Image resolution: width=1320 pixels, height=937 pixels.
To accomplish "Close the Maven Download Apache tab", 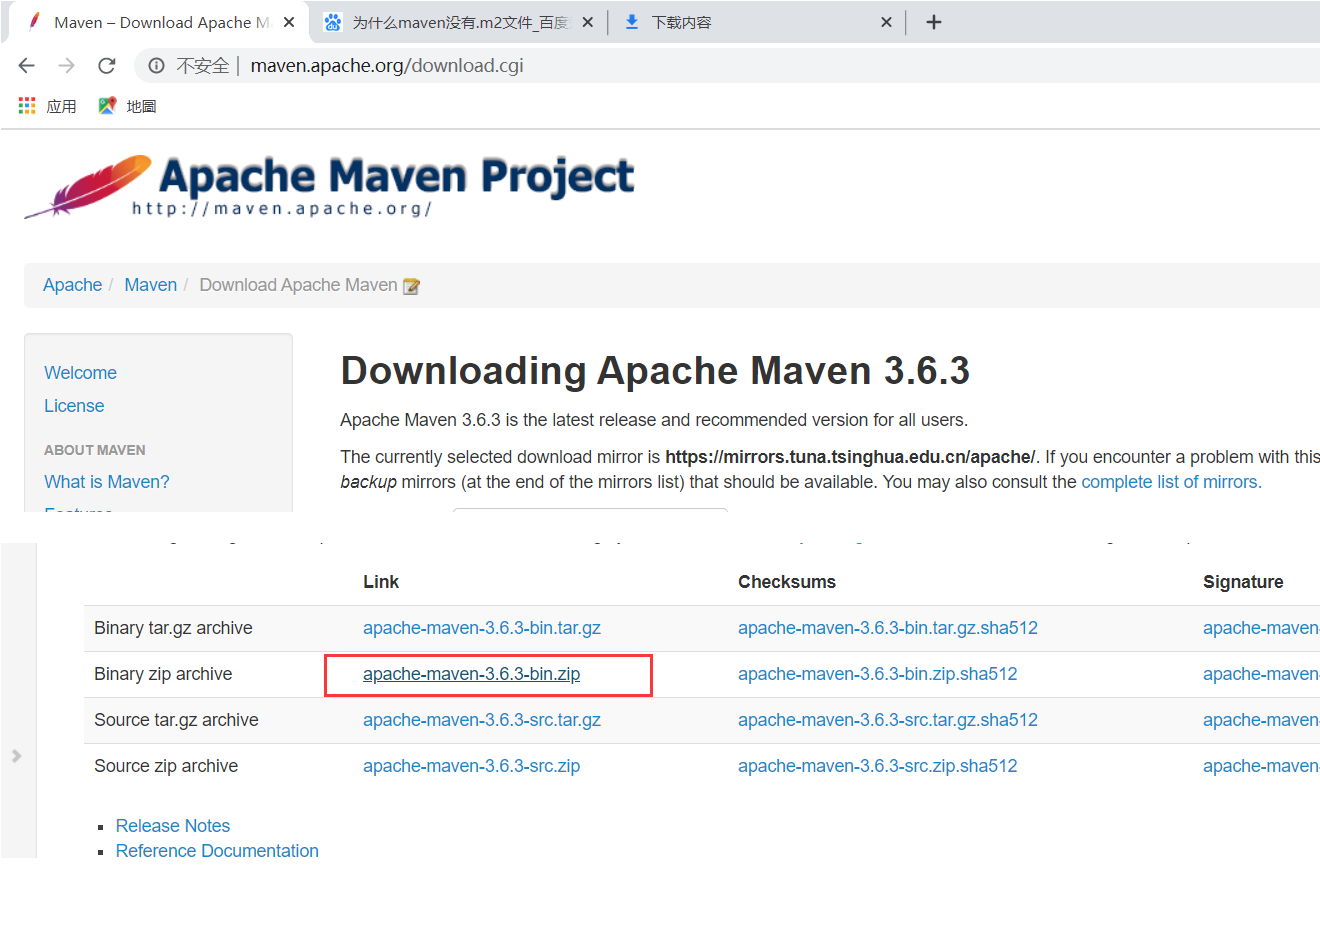I will 289,22.
